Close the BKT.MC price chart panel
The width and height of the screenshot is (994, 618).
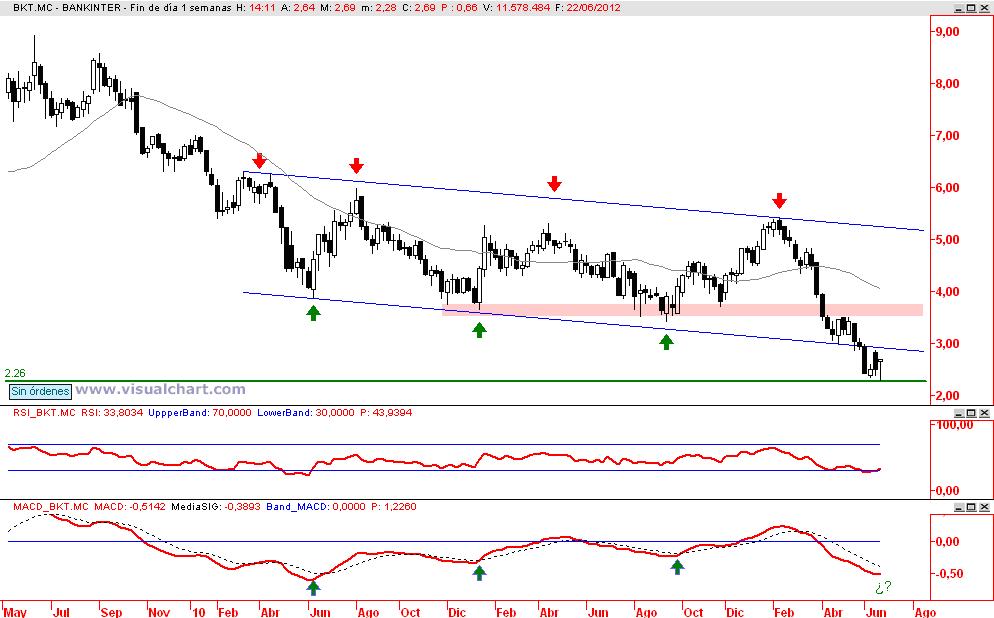coord(983,8)
